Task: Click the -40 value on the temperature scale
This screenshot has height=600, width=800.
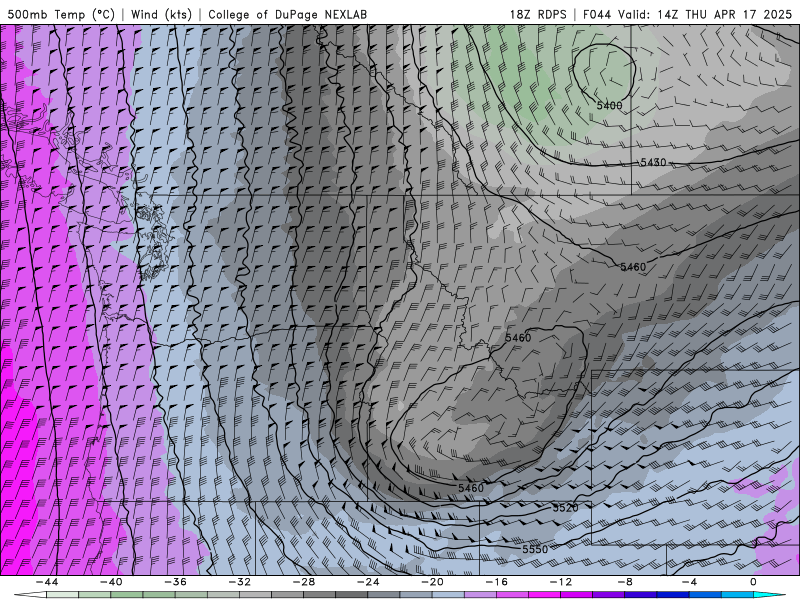Action: click(x=111, y=582)
